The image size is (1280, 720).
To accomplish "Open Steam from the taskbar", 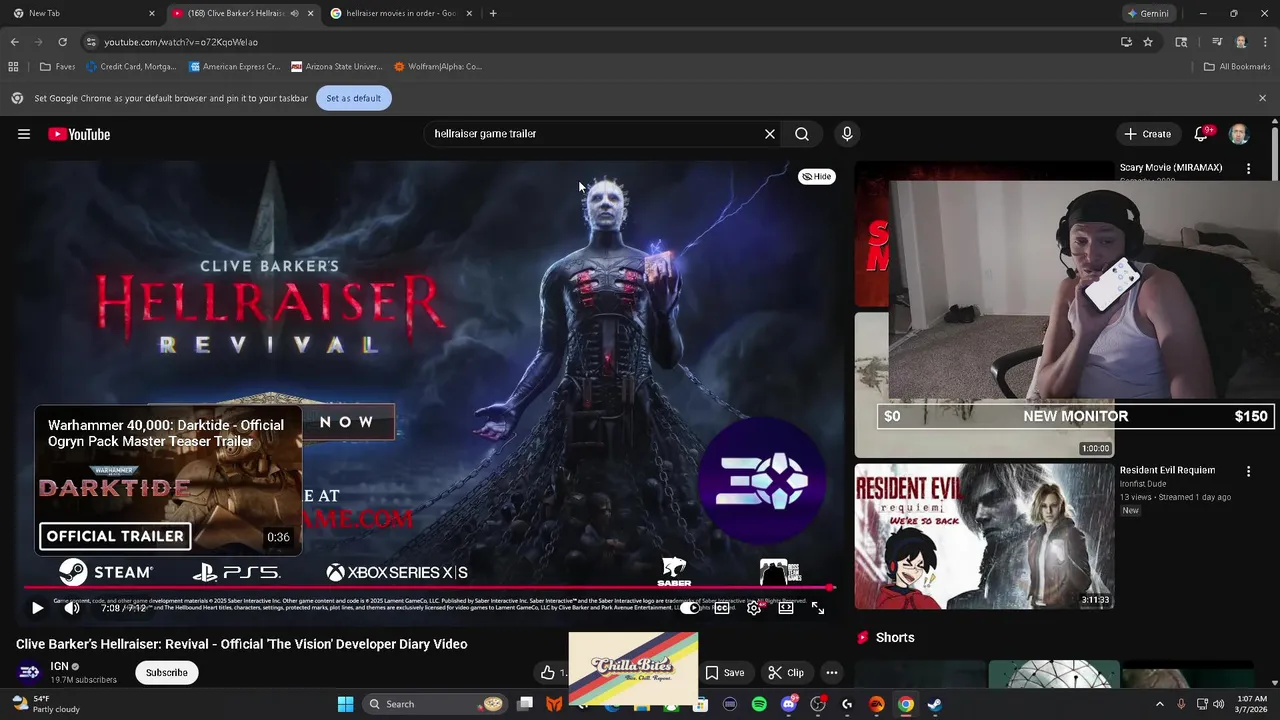I will [934, 704].
